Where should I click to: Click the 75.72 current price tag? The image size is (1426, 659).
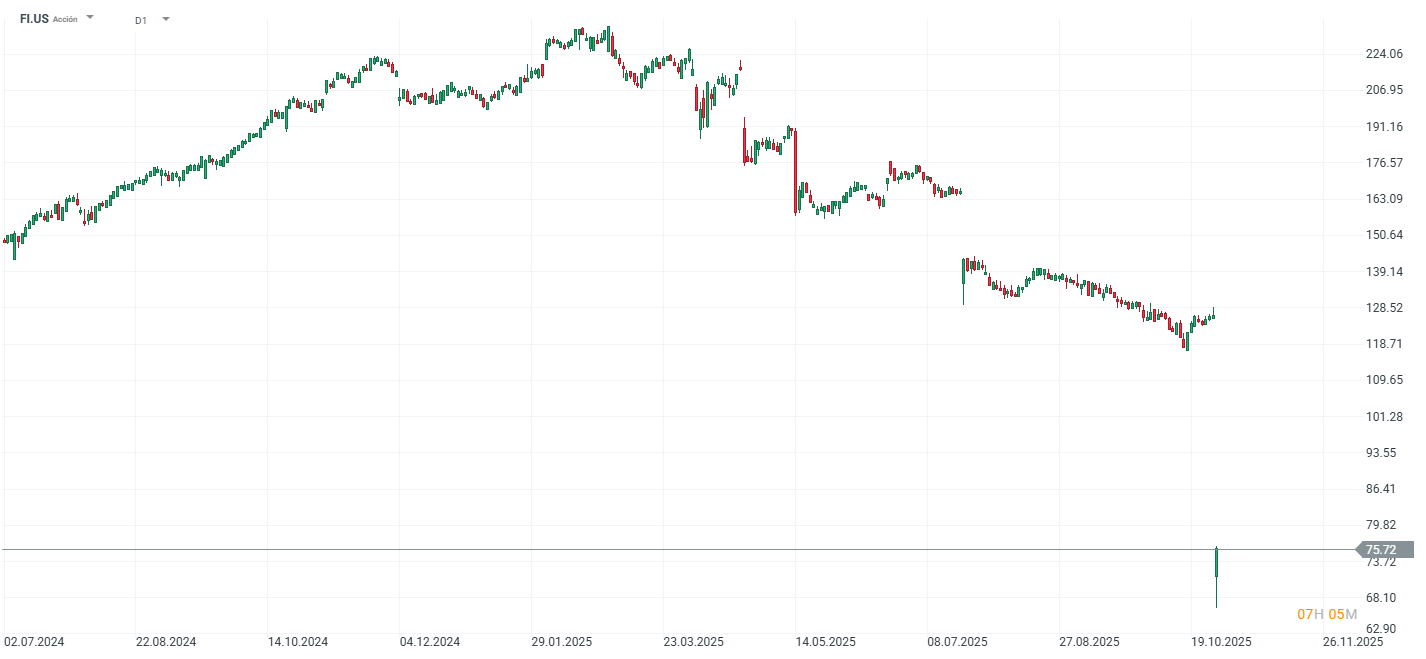pyautogui.click(x=1381, y=548)
